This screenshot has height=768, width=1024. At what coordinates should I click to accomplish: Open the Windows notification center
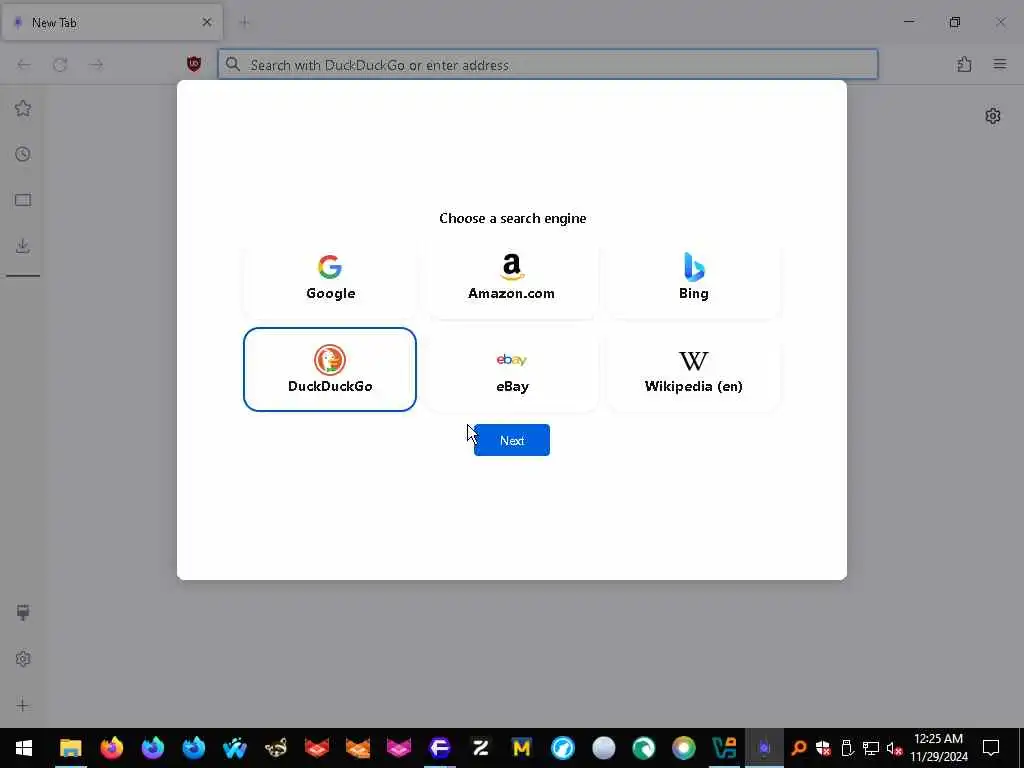(991, 748)
